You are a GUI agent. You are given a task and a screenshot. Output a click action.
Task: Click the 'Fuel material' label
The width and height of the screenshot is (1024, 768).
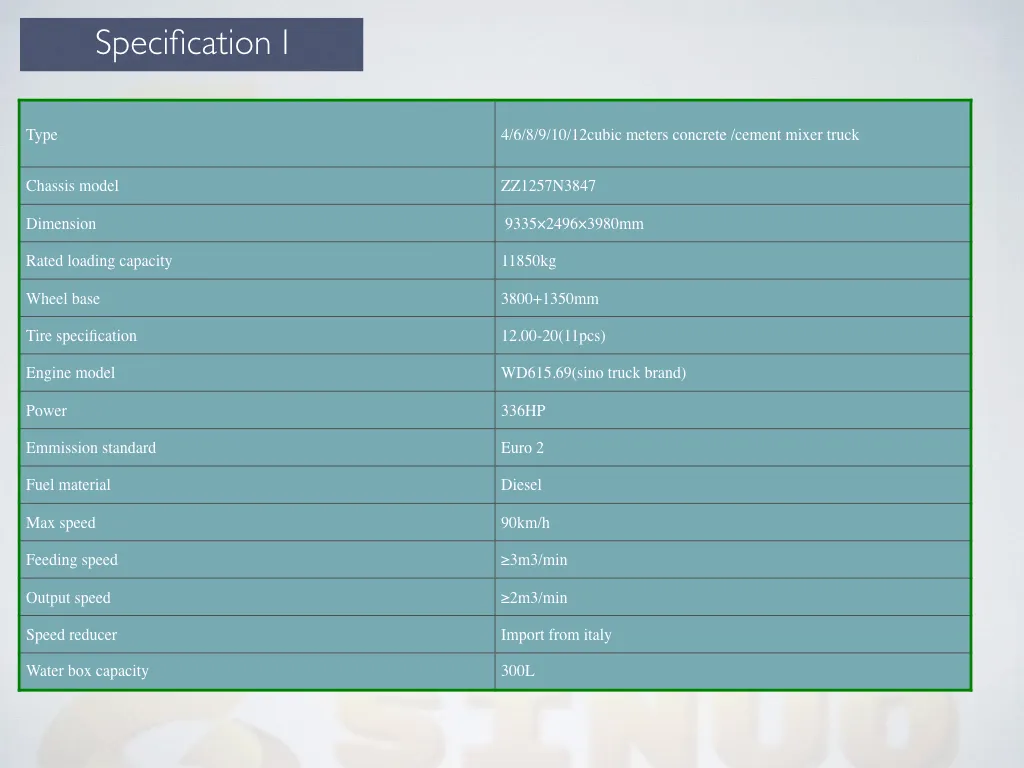pos(69,485)
